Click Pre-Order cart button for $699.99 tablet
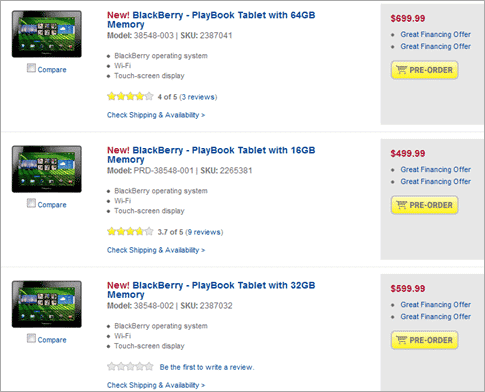Screen dimensions: 485x392 424,70
